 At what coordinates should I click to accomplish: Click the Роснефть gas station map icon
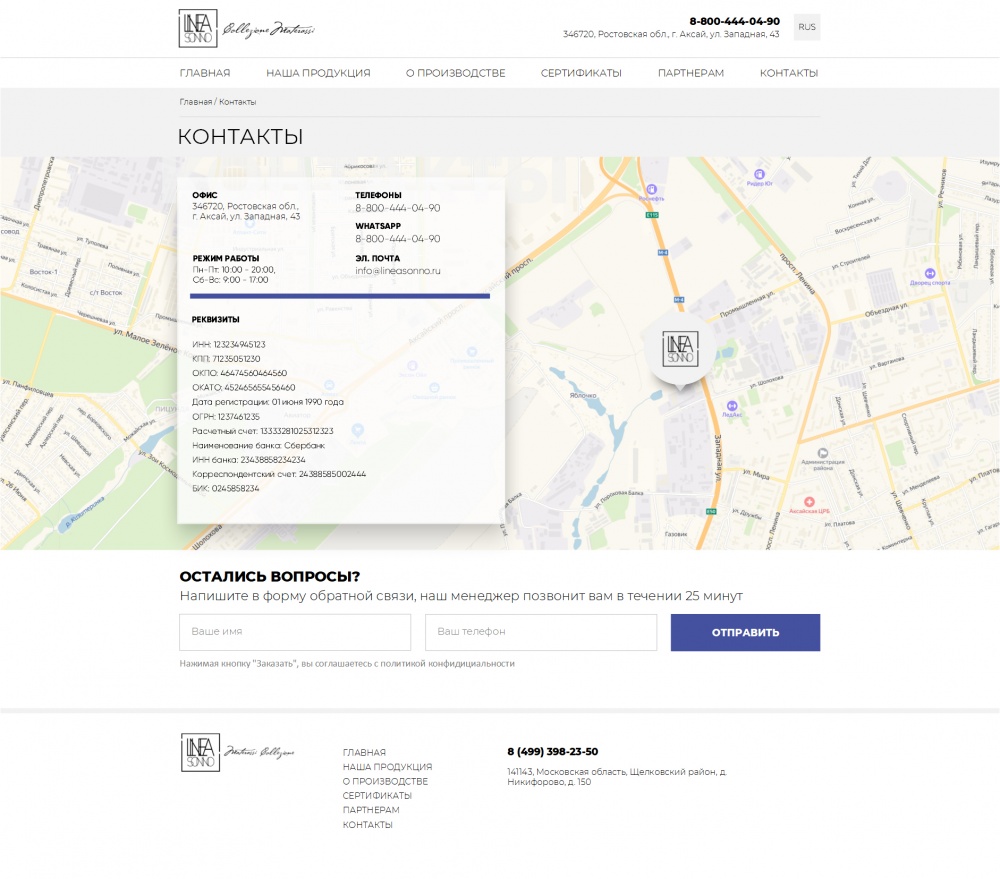(651, 188)
